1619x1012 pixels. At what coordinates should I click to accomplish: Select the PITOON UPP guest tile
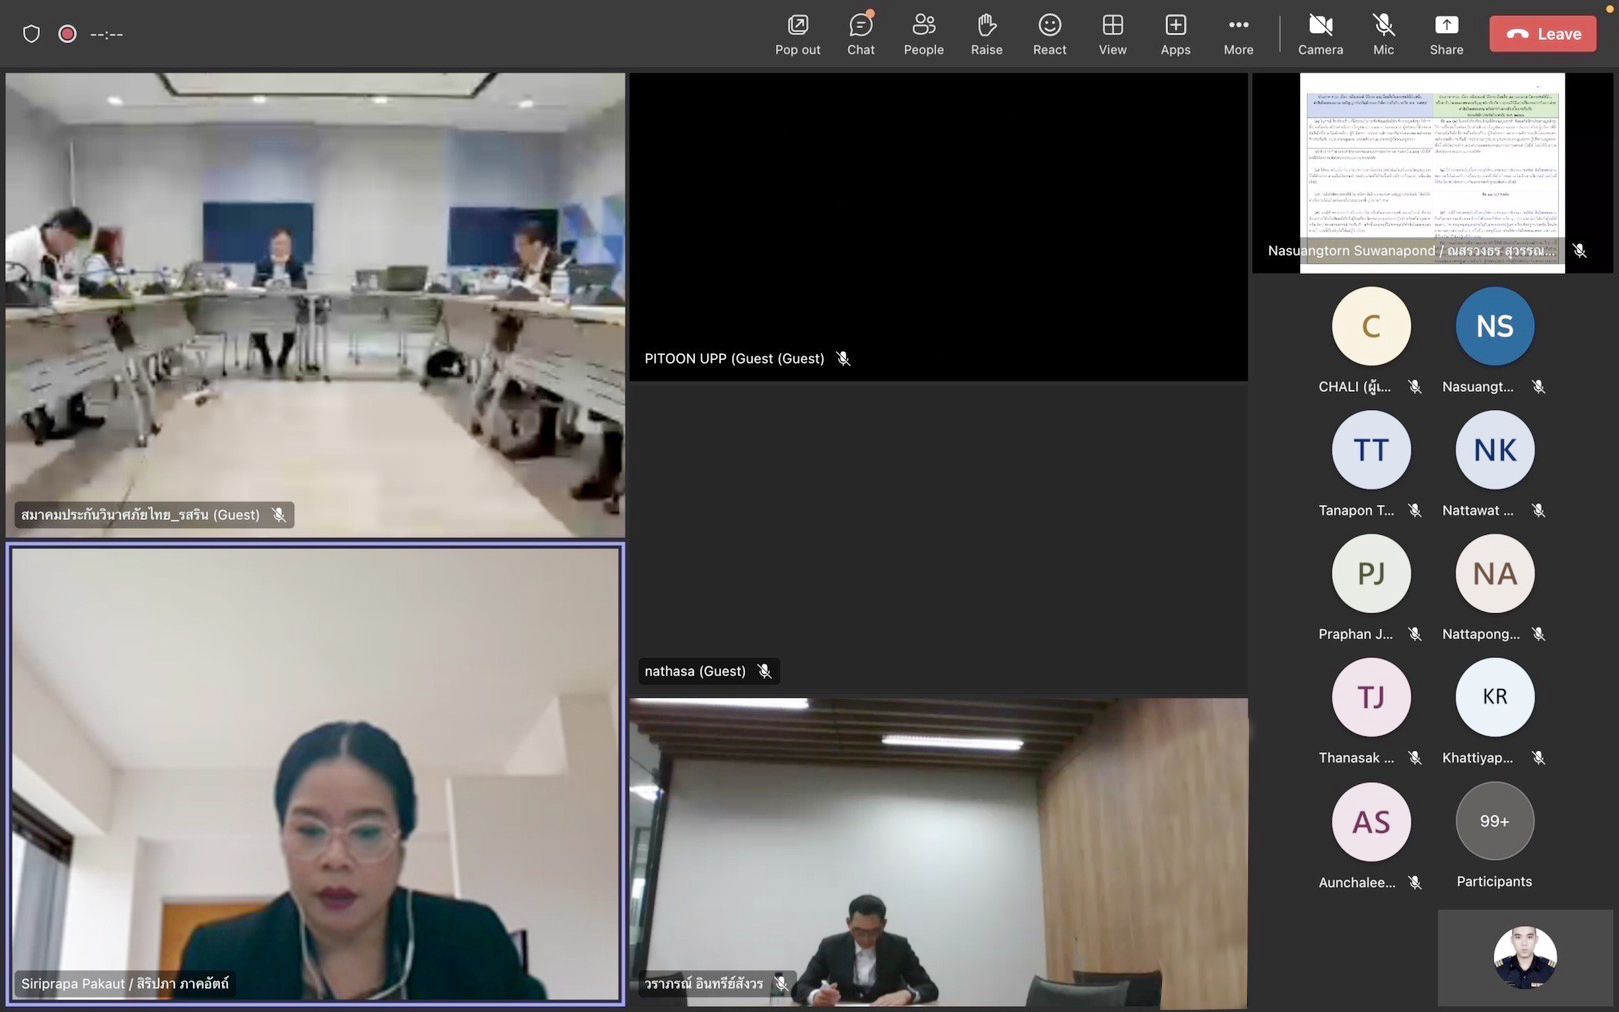click(x=938, y=226)
